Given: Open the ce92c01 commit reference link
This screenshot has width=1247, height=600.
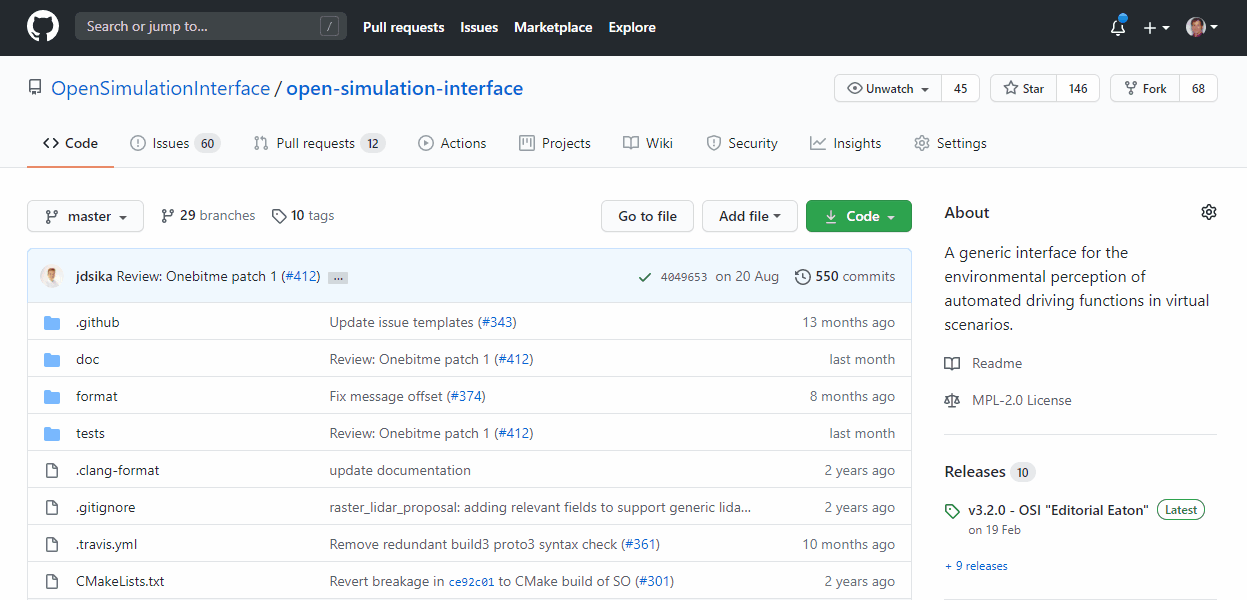Looking at the screenshot, I should point(472,582).
